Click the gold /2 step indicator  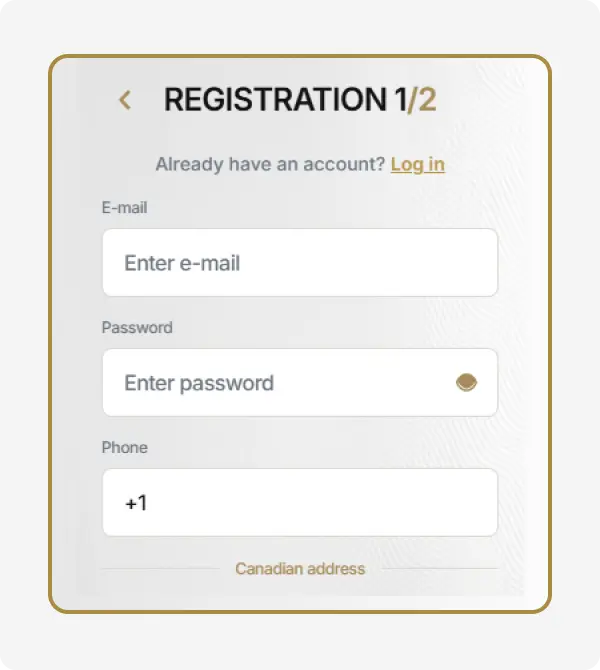(x=423, y=100)
